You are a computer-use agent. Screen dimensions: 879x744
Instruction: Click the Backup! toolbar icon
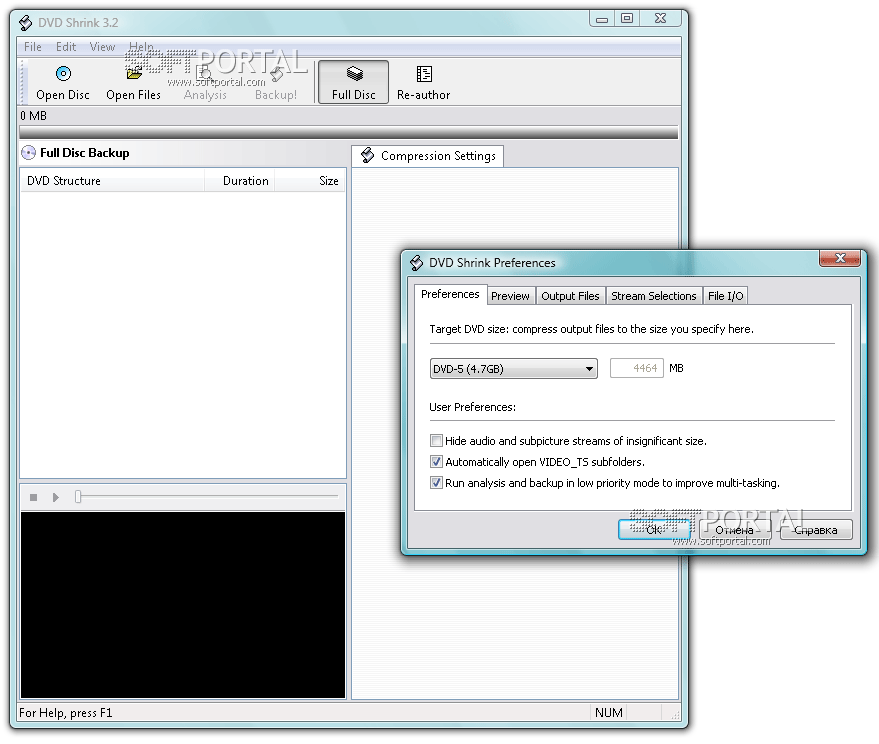click(x=275, y=74)
